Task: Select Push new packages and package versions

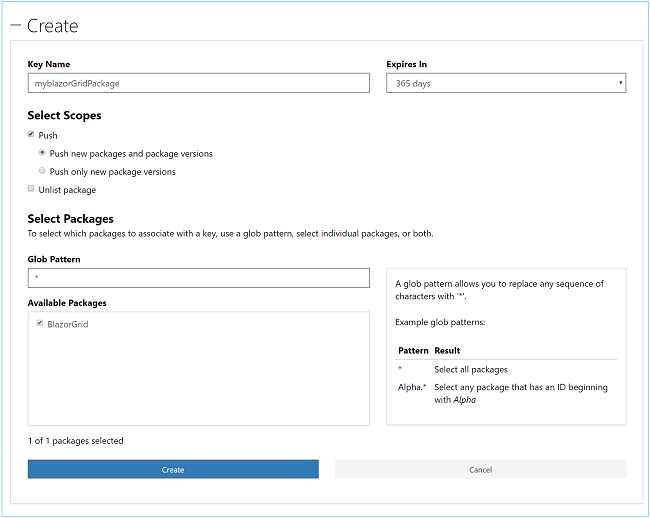Action: (x=42, y=153)
